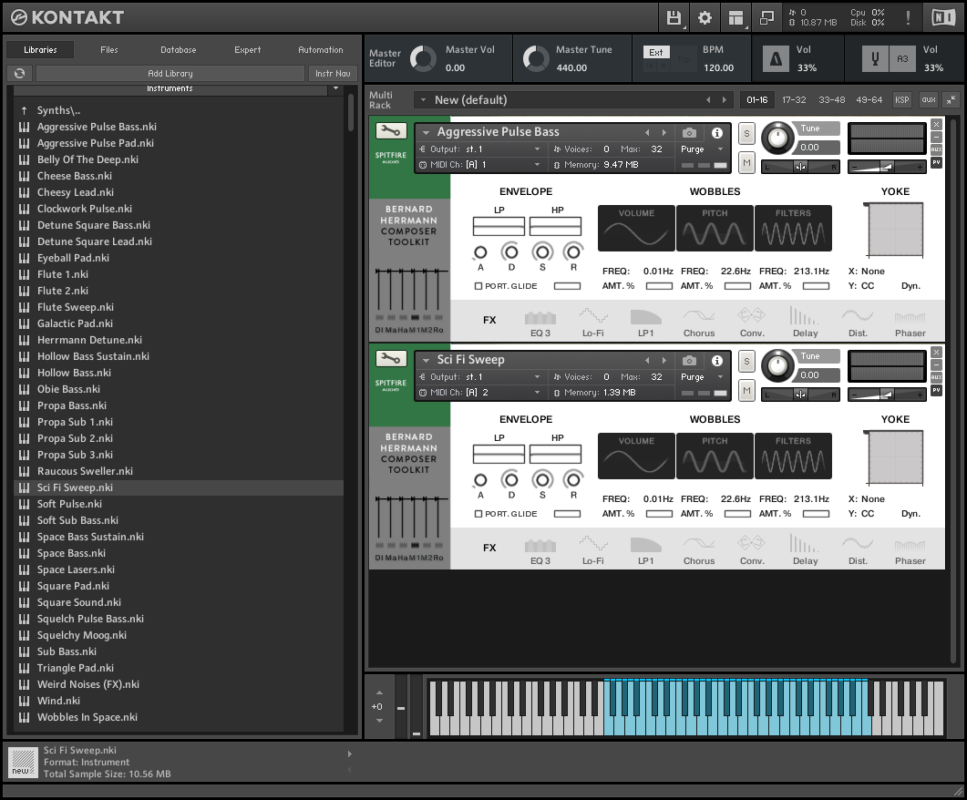Image resolution: width=967 pixels, height=800 pixels.
Task: Mute the Sci Fi Sweep instrument
Action: pos(747,389)
